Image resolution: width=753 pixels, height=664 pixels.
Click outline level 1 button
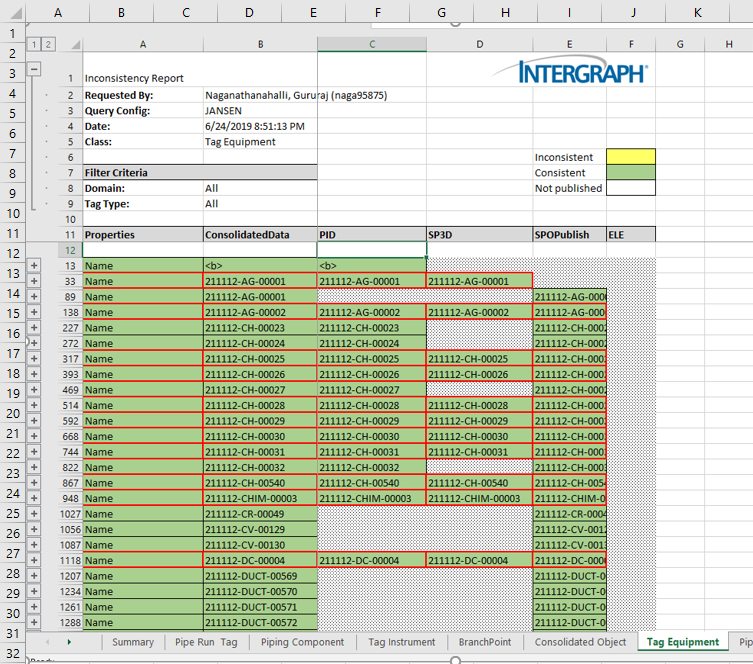click(x=36, y=45)
